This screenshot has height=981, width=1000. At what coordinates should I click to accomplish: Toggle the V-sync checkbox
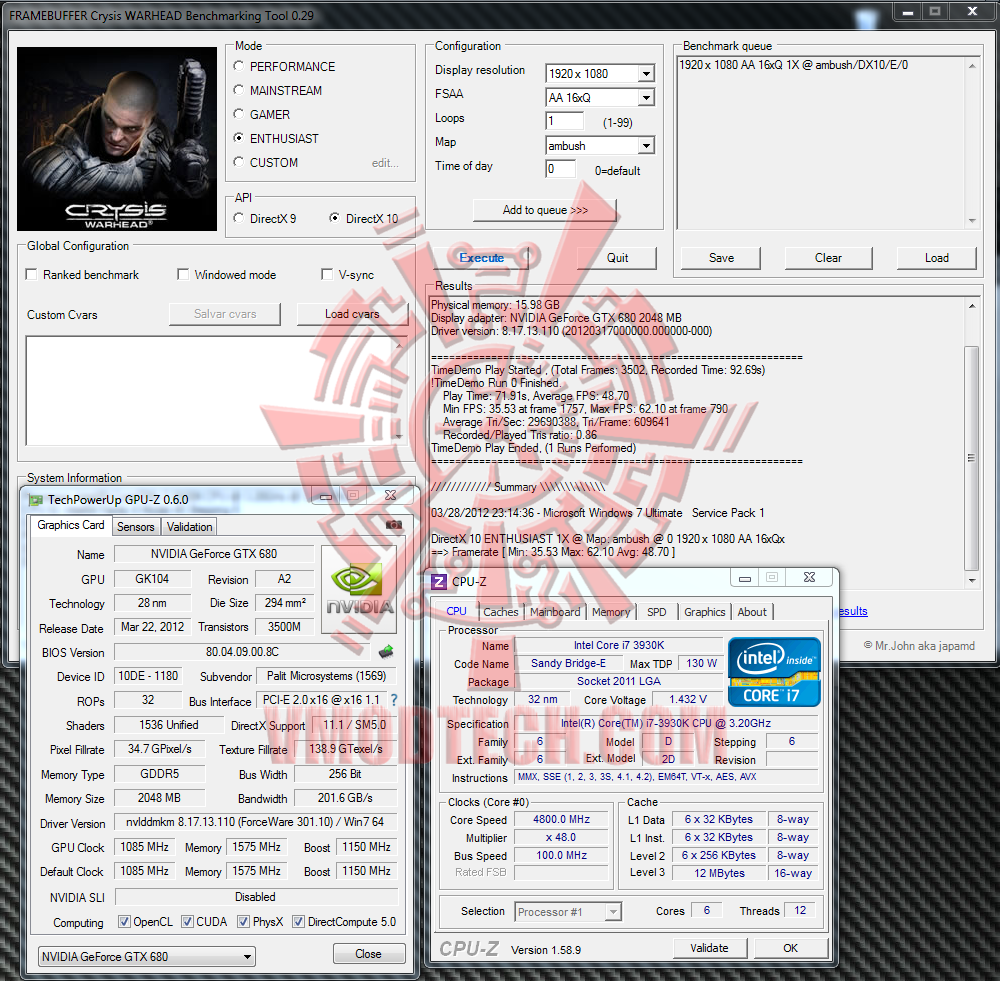[327, 274]
